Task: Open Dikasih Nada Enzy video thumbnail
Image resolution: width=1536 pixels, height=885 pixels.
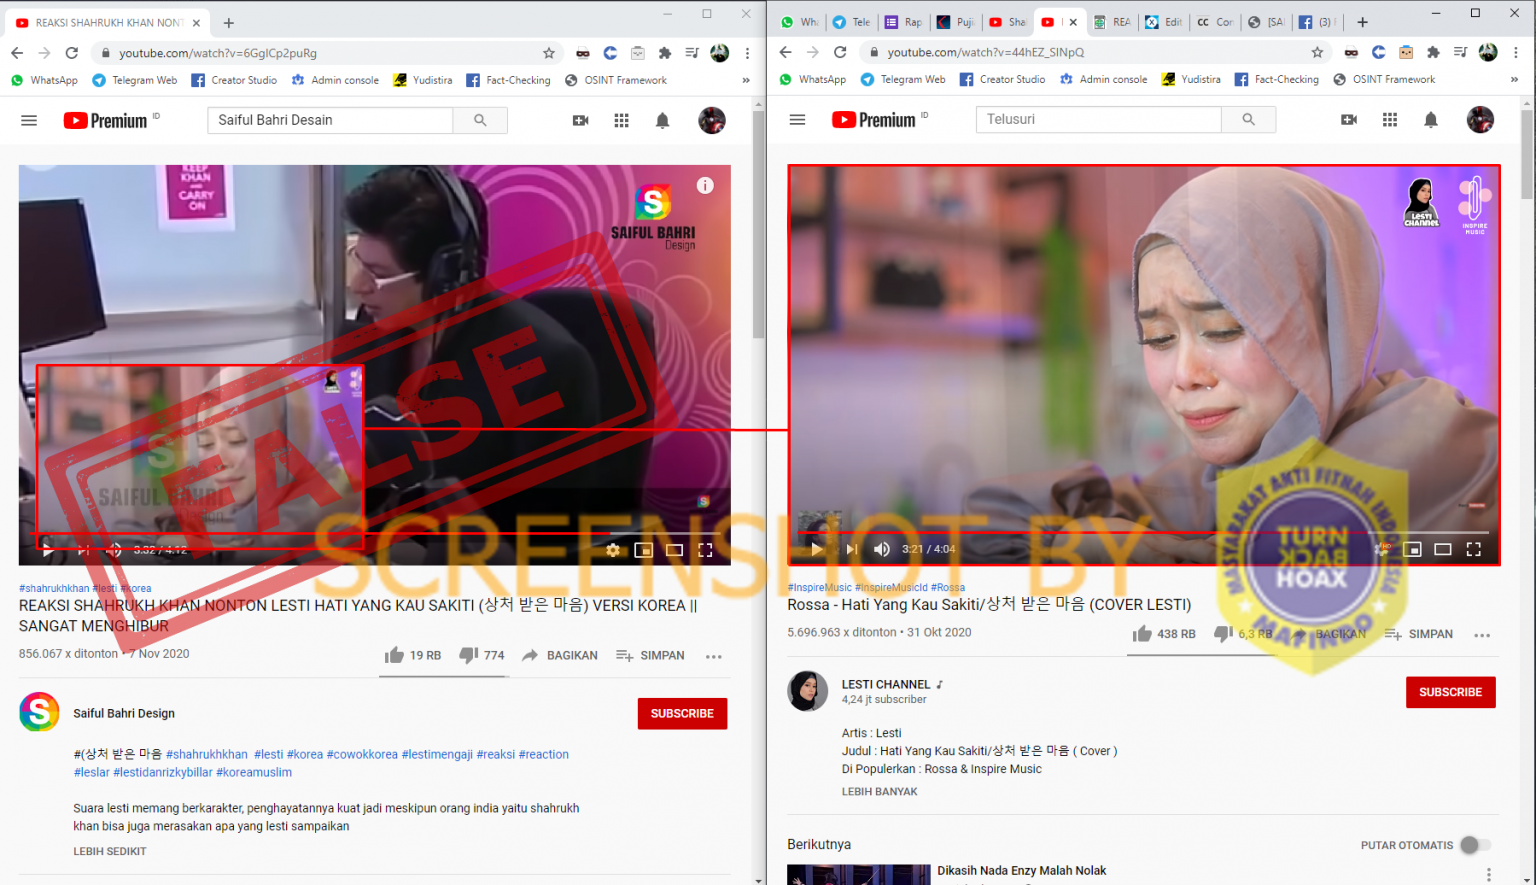Action: click(859, 875)
